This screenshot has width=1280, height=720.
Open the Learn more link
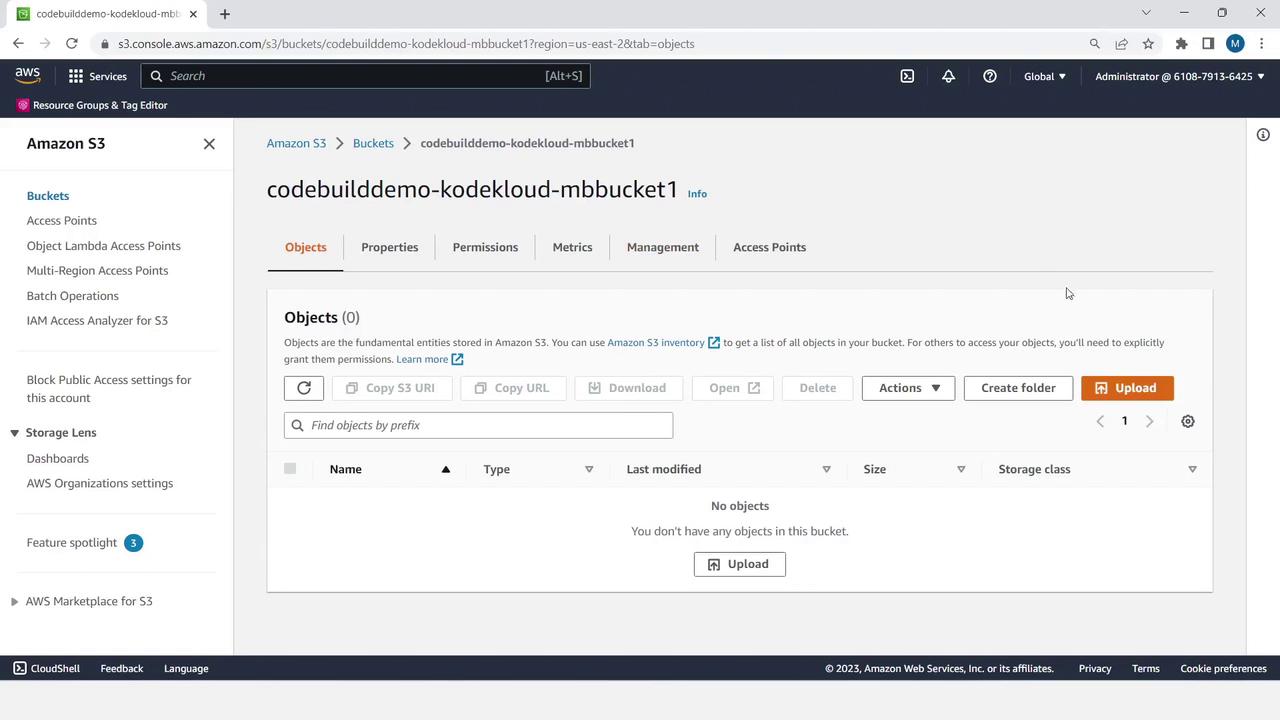[429, 359]
